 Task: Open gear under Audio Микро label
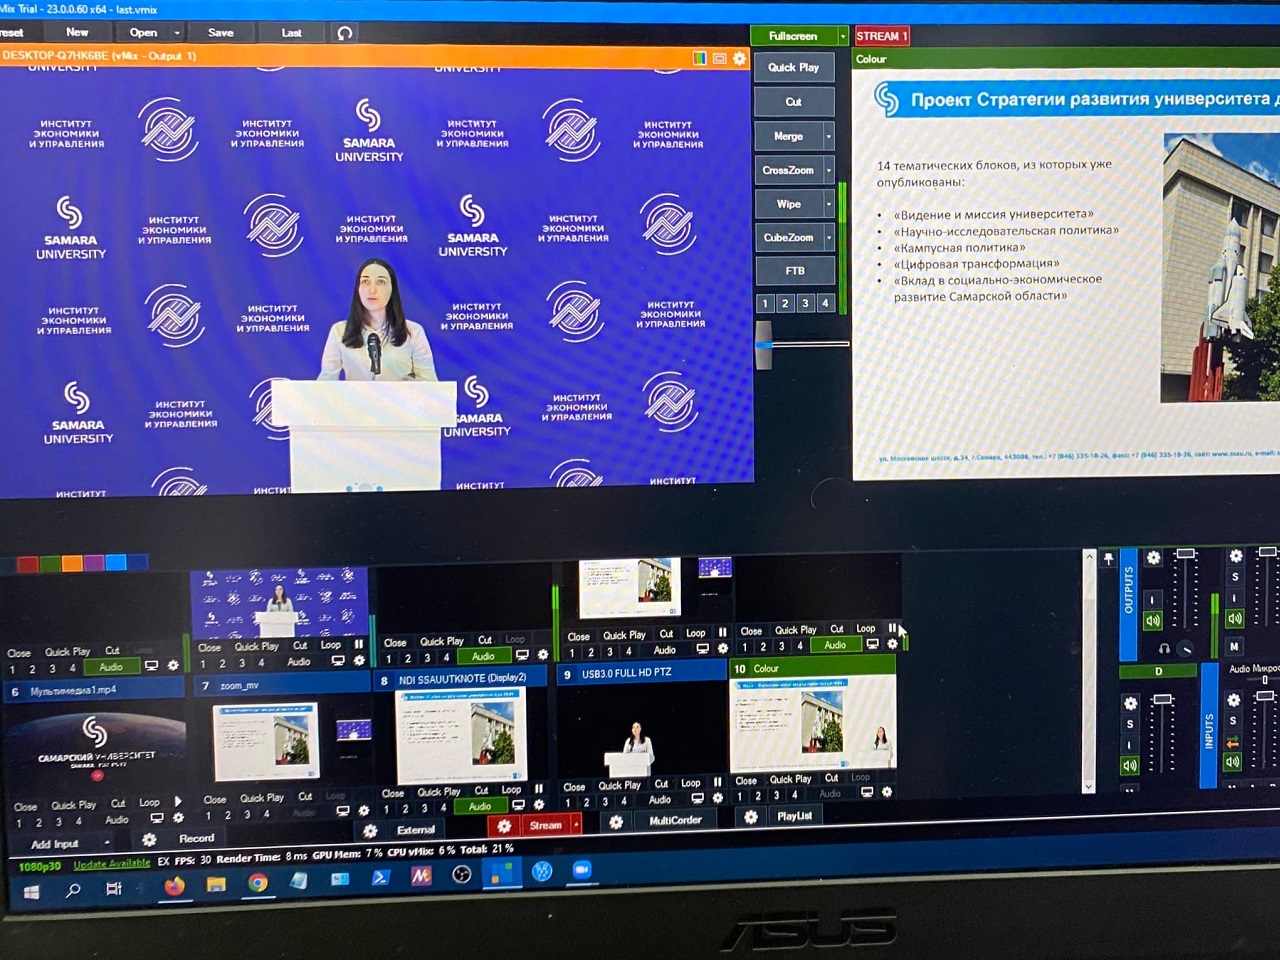[1234, 700]
